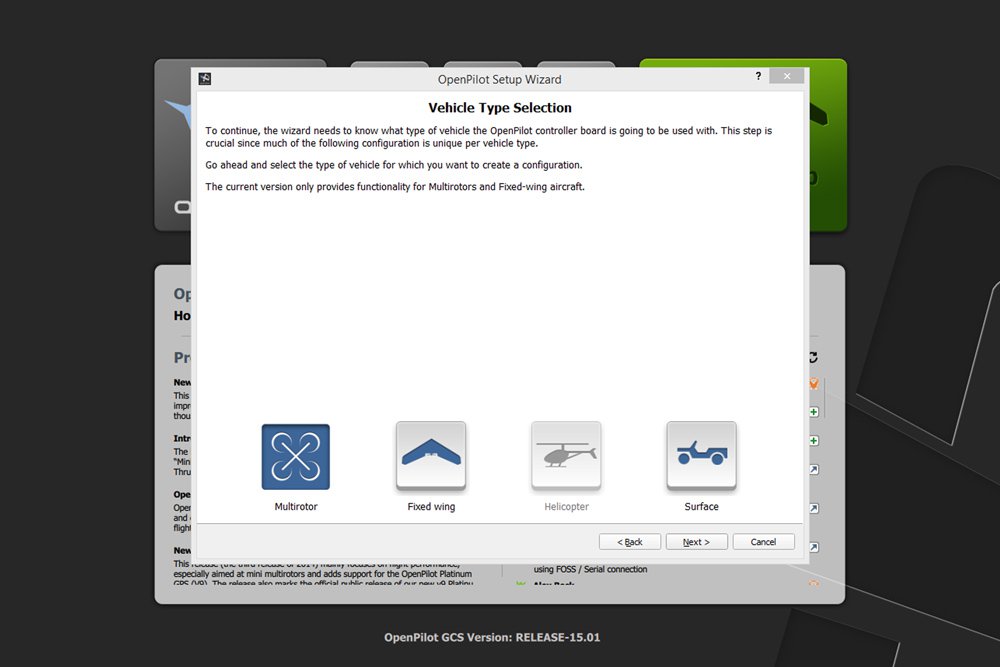Viewport: 1000px width, 667px height.
Task: Cancel the setup wizard
Action: 763,541
